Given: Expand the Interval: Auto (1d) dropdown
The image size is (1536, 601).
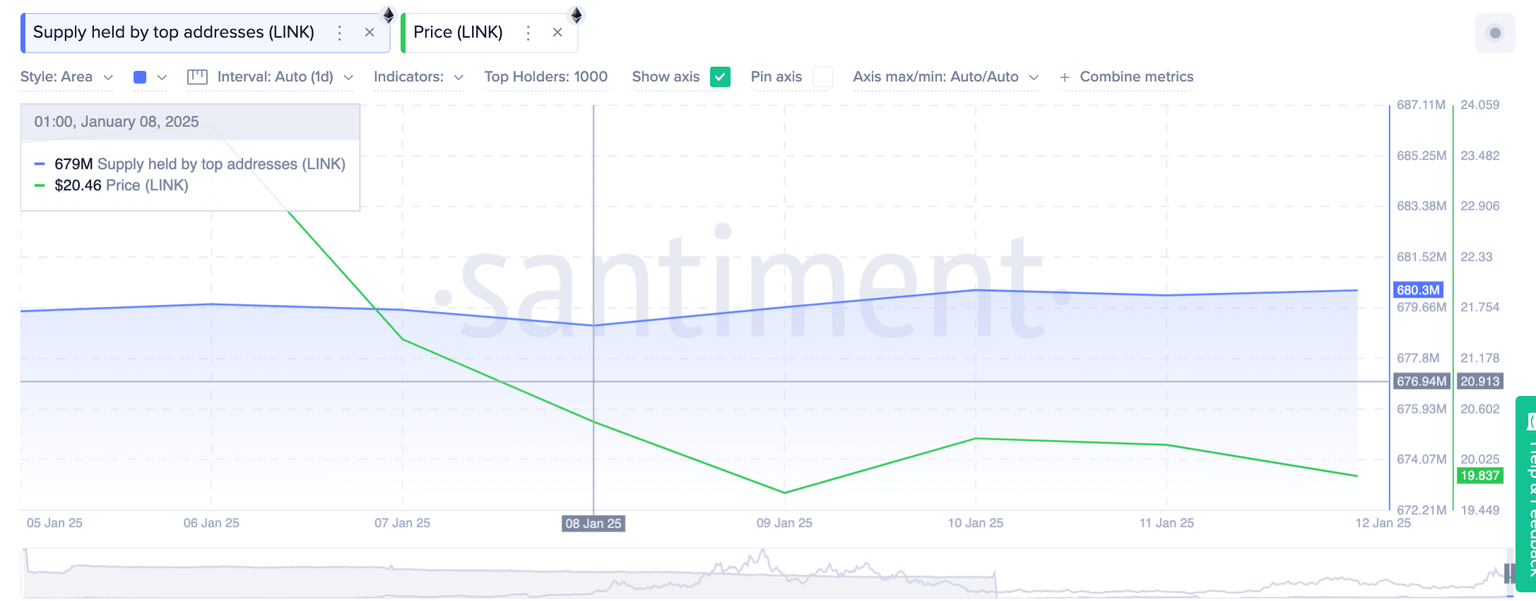Looking at the screenshot, I should (x=285, y=77).
